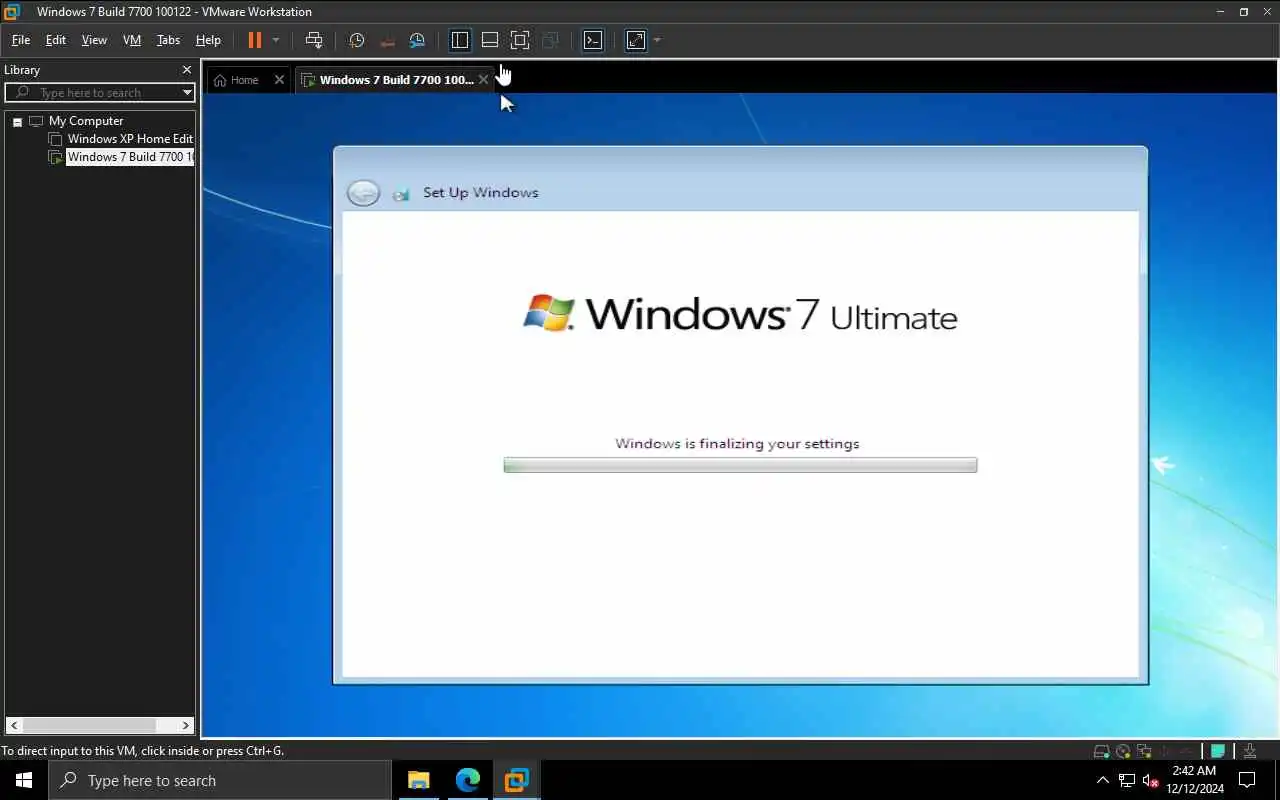Open the notification center icon
The image size is (1280, 800).
coord(1247,780)
